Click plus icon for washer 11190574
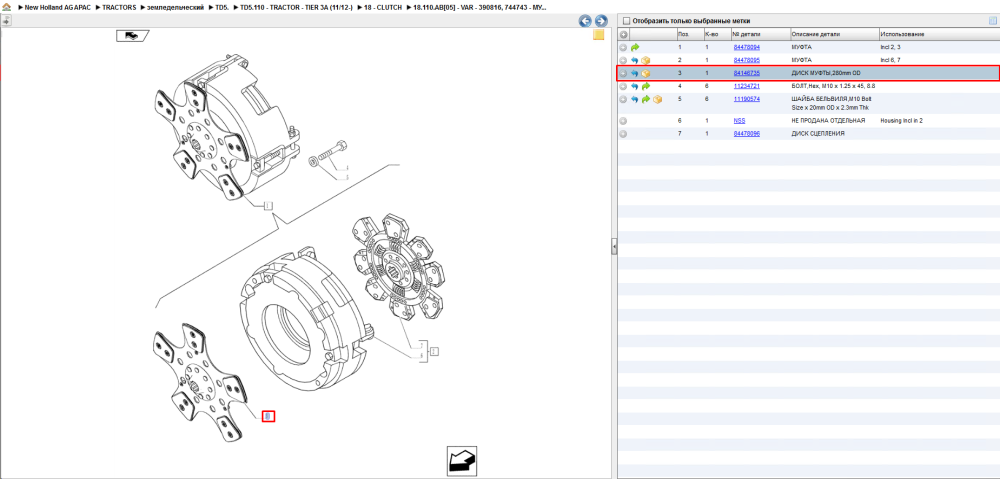1000x479 pixels. click(624, 99)
